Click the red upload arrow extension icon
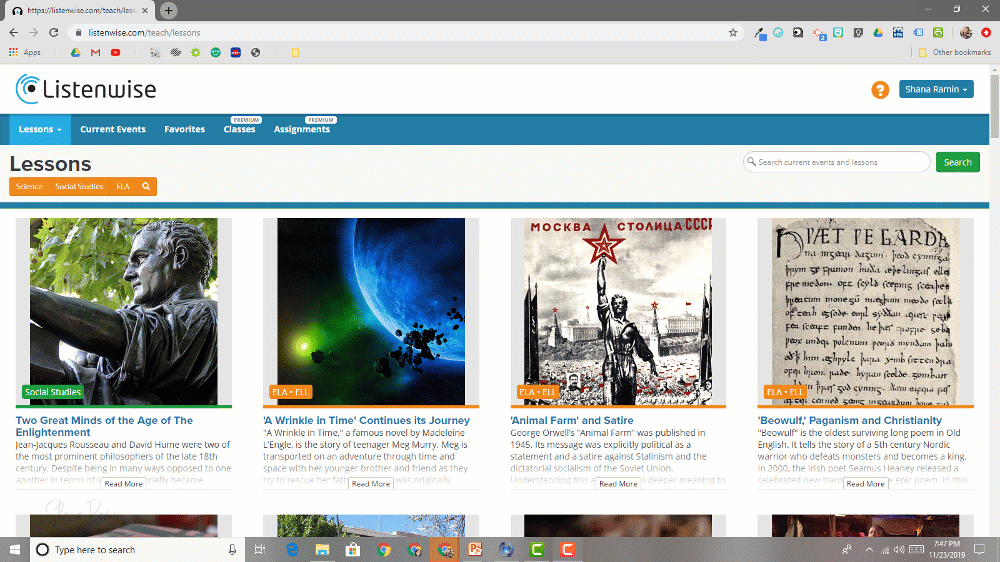Image resolution: width=1000 pixels, height=562 pixels. pos(986,33)
